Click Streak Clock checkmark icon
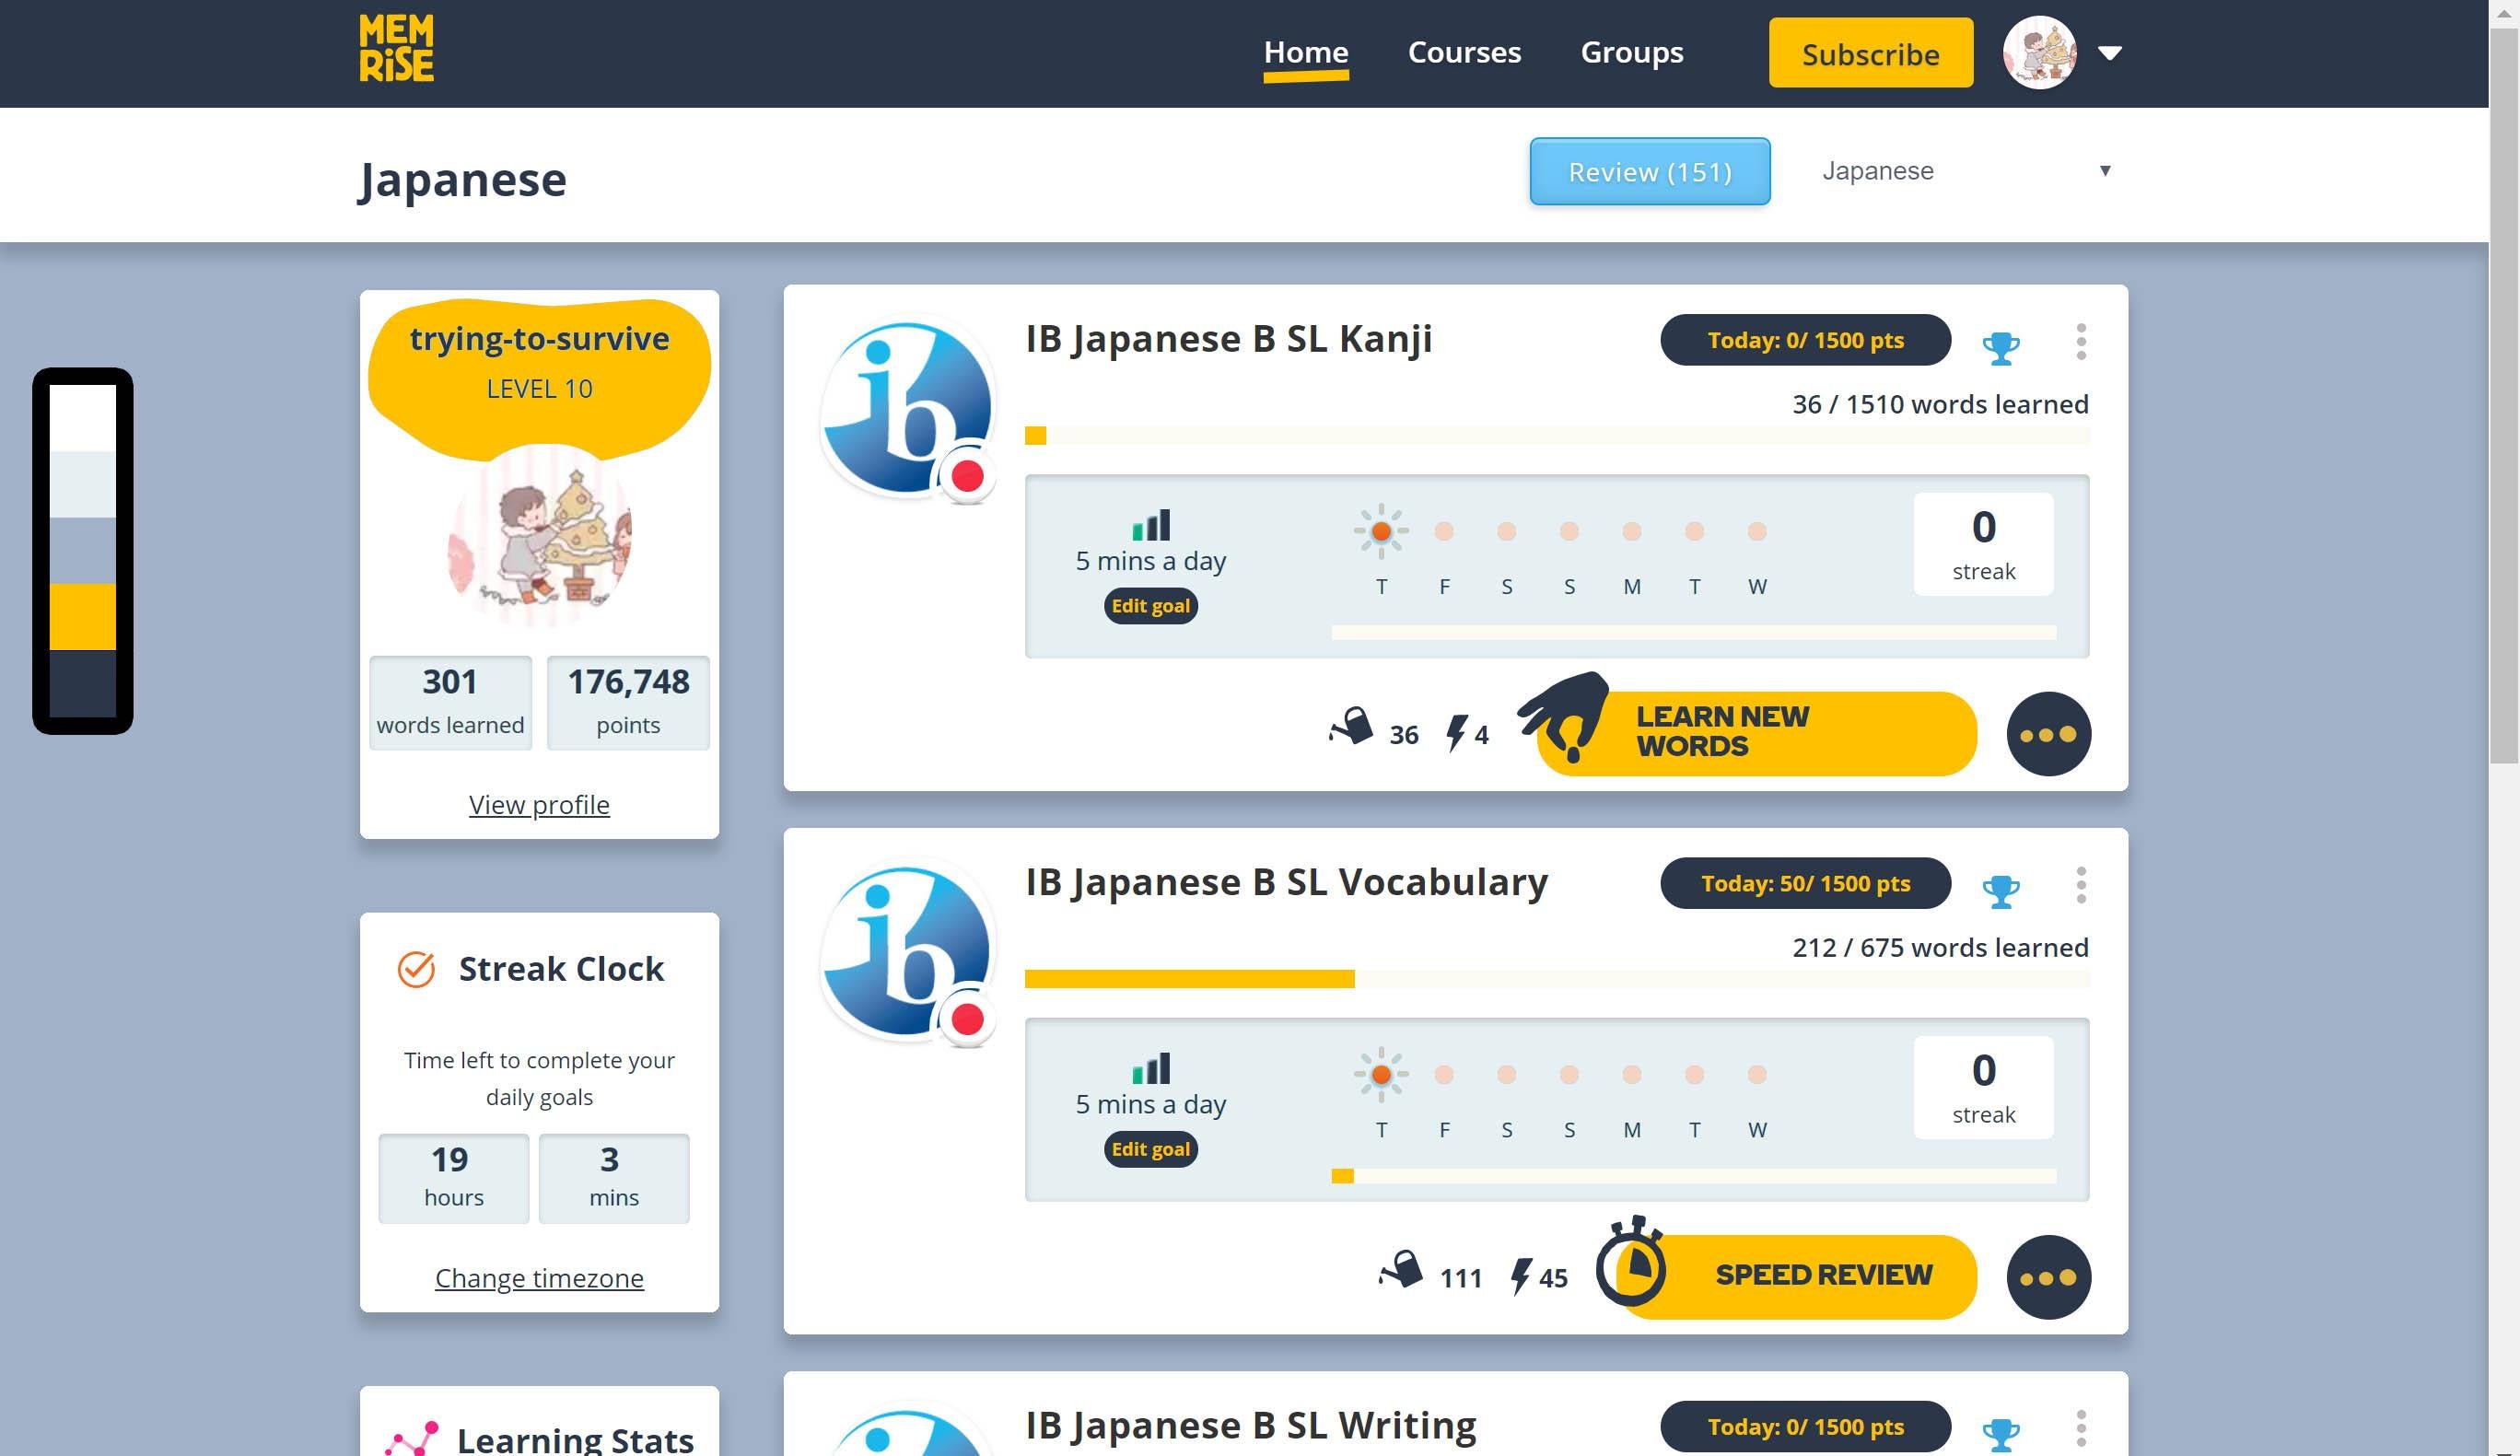The width and height of the screenshot is (2520, 1456). tap(416, 968)
